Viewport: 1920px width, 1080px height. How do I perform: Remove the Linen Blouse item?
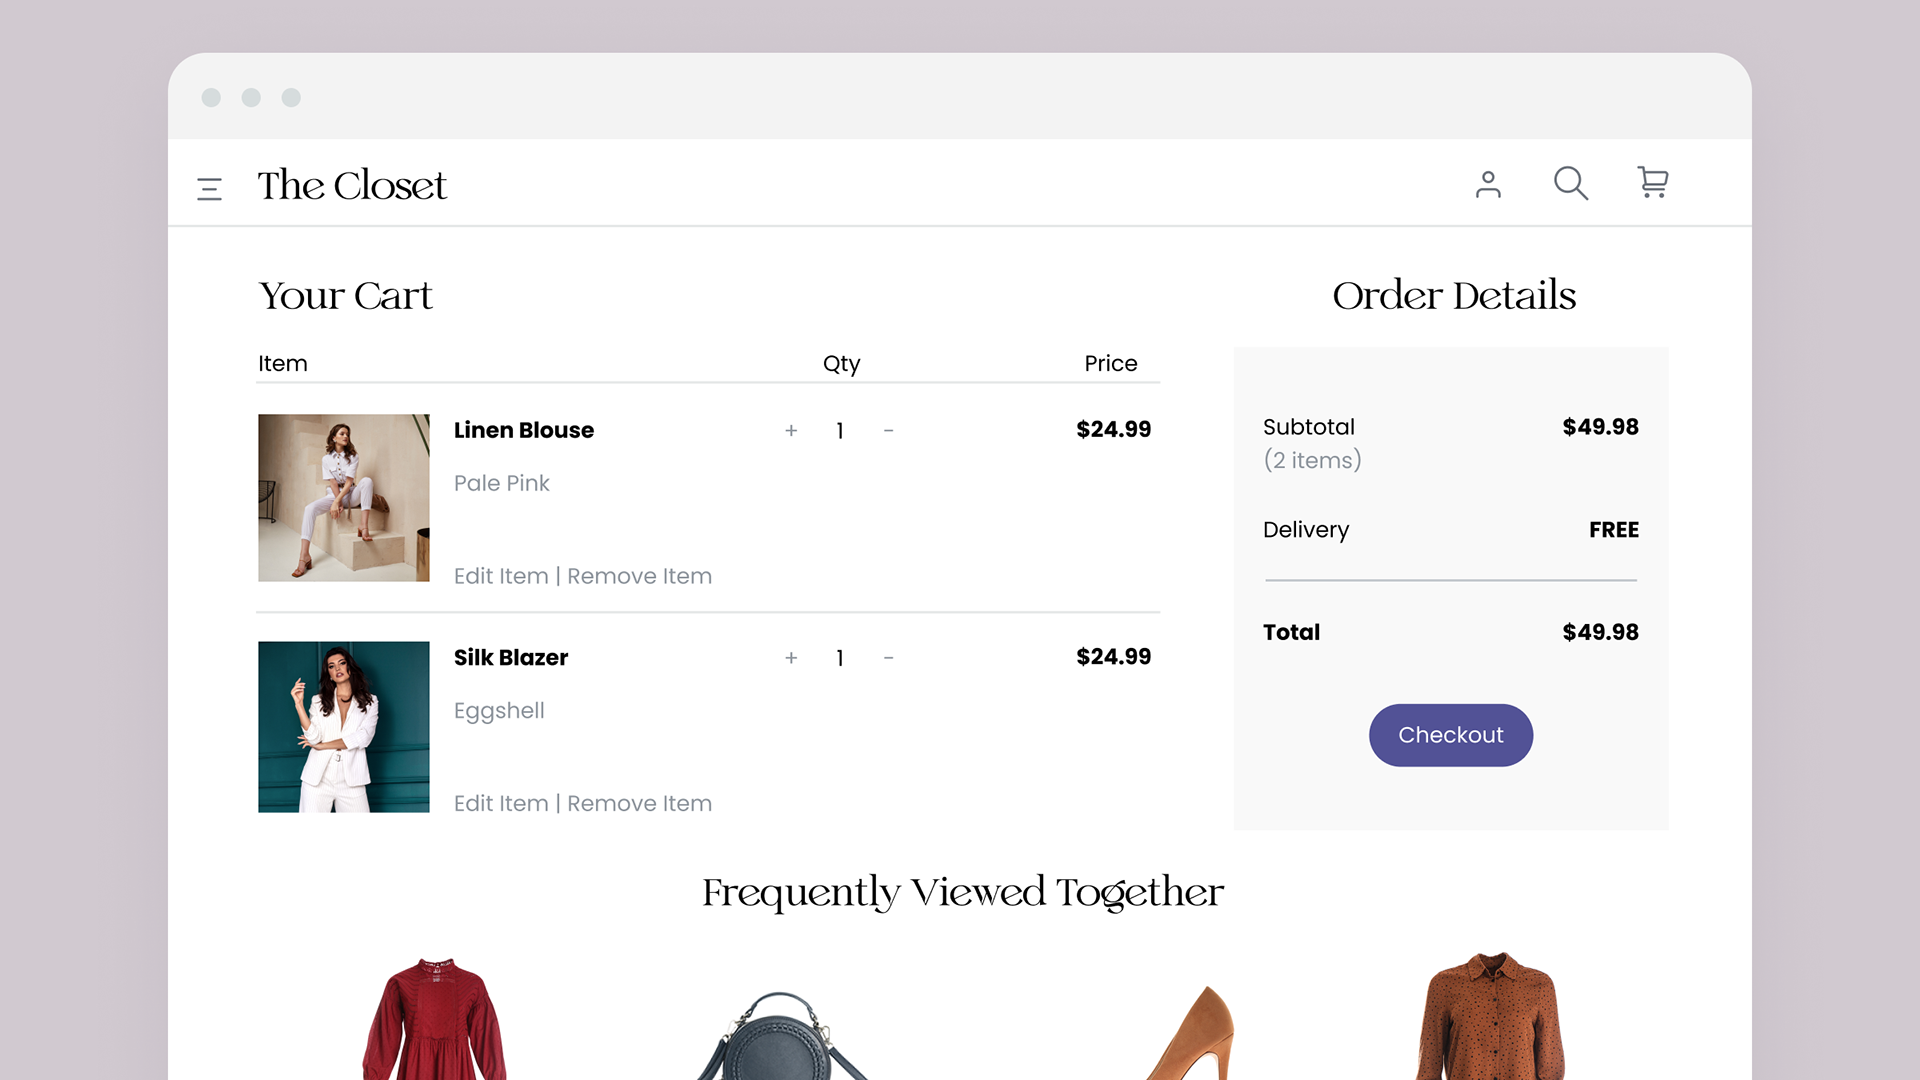tap(639, 576)
